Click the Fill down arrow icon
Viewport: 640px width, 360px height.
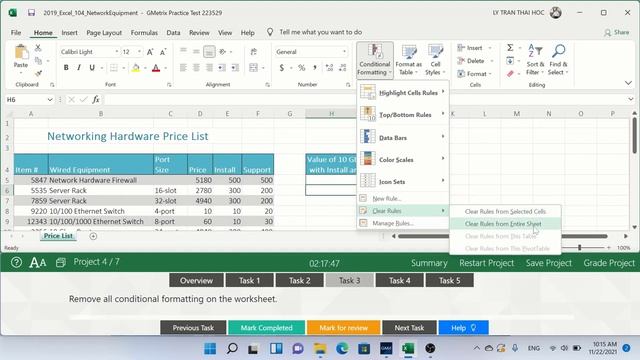point(510,61)
